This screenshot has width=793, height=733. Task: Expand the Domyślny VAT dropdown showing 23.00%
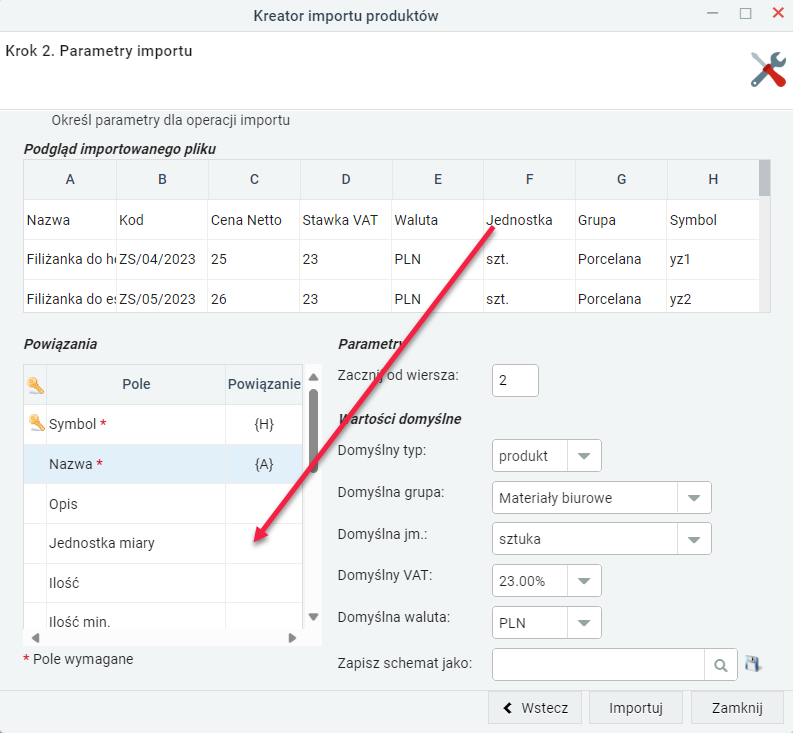(x=584, y=581)
